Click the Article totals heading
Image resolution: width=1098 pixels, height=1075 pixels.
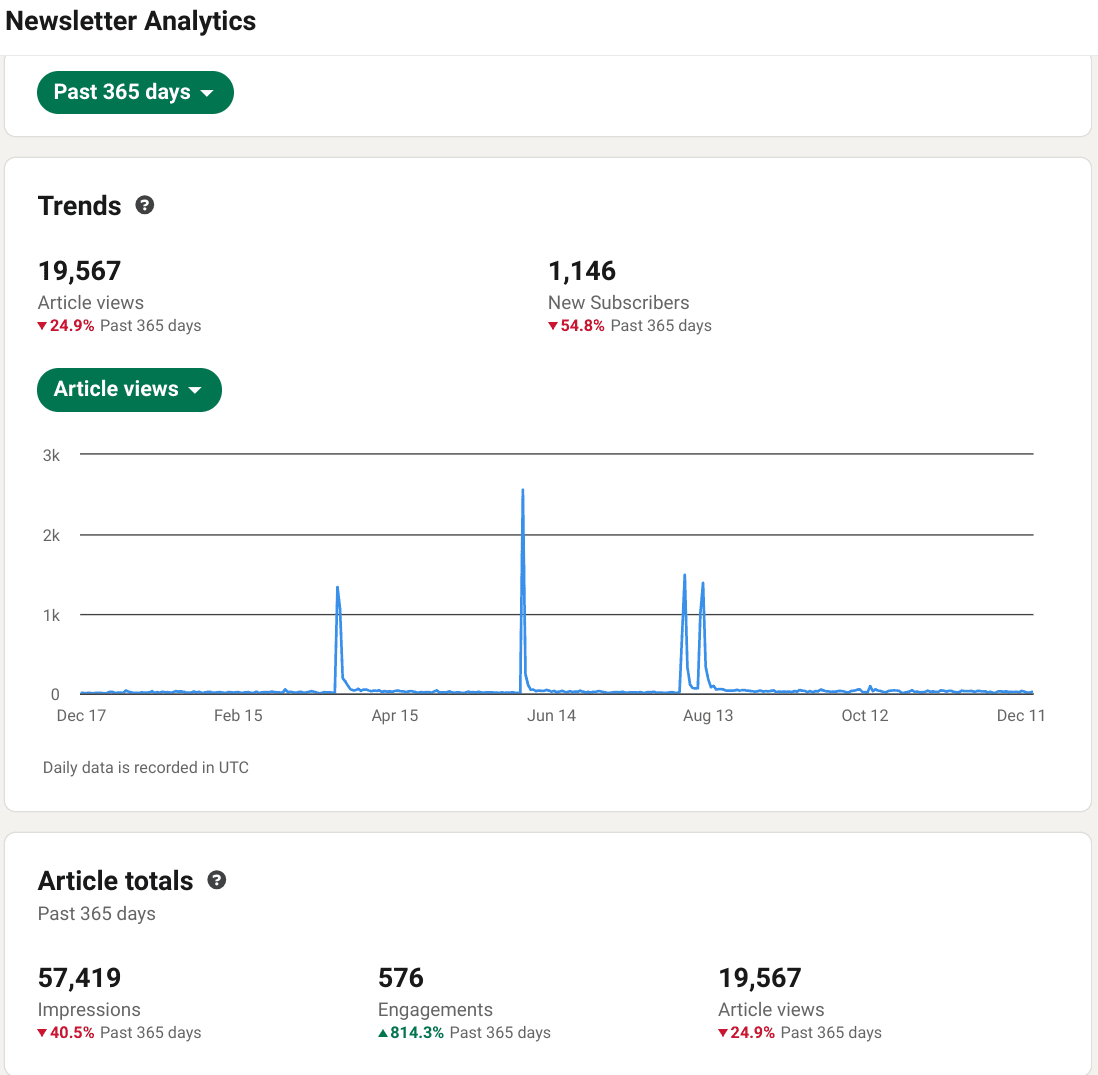tap(116, 881)
